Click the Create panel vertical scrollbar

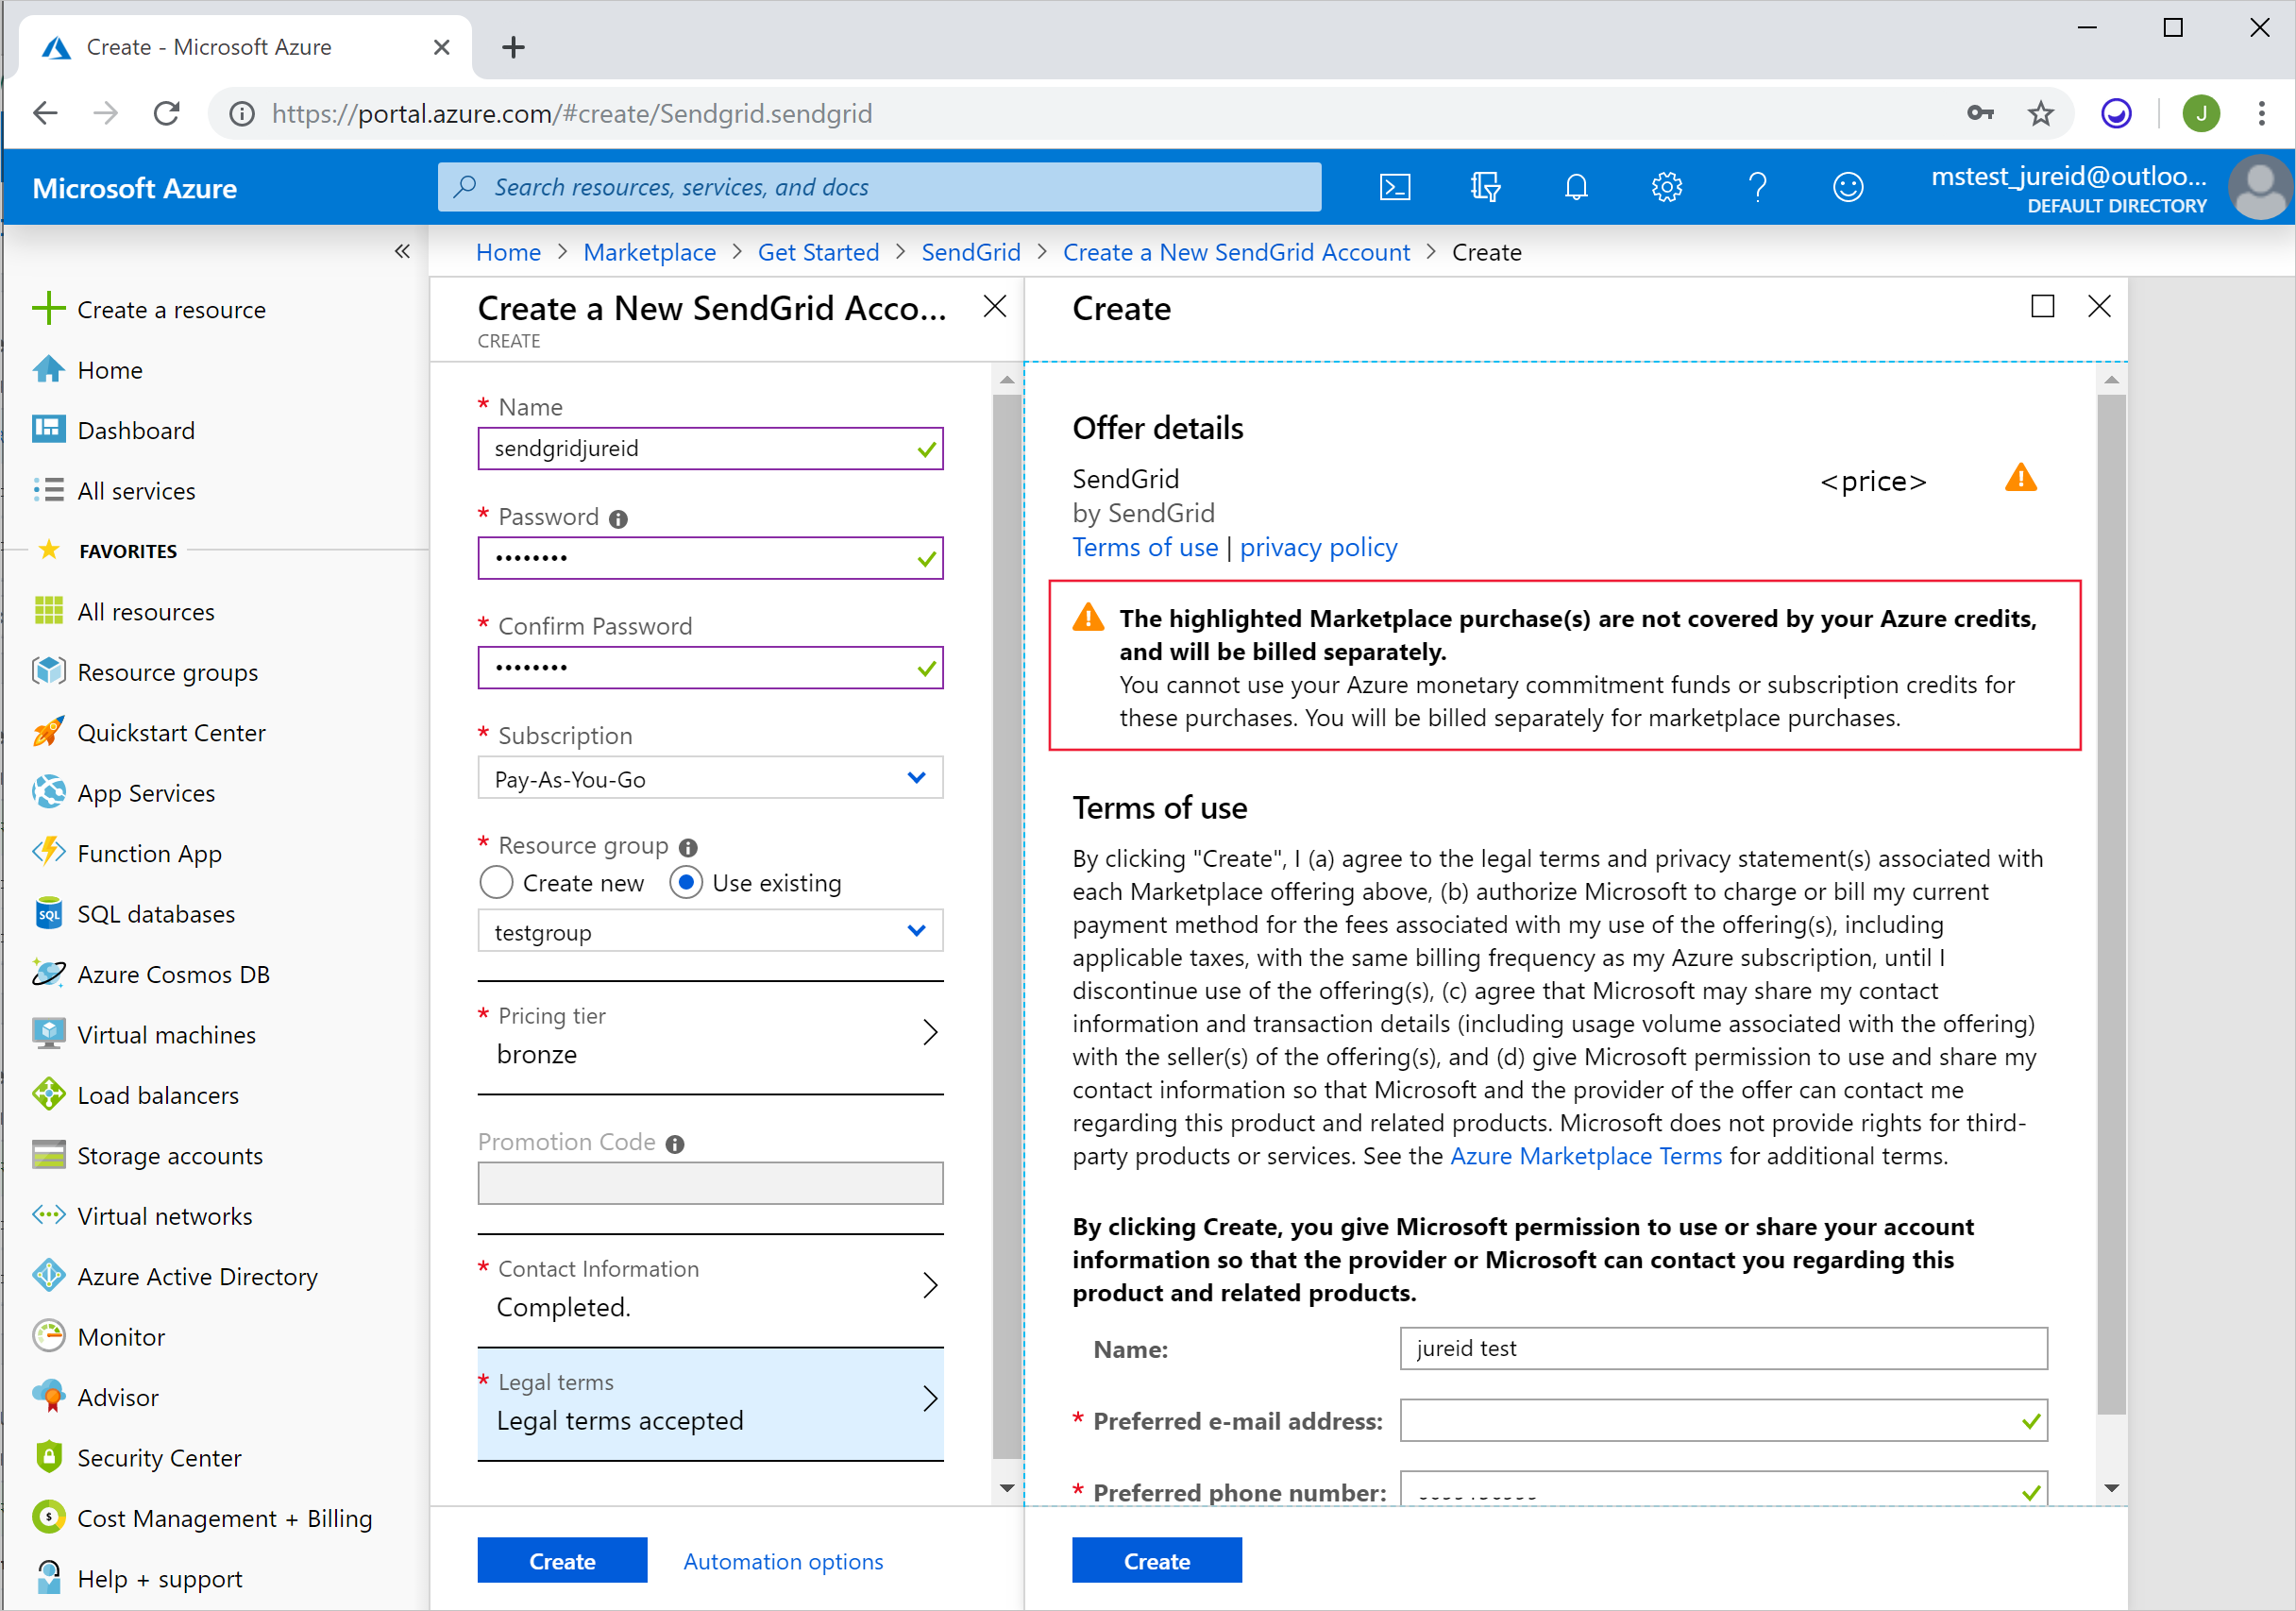point(2111,900)
